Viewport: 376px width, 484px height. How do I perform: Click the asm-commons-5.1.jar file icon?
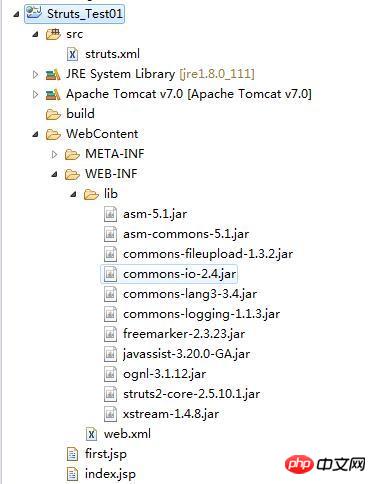coord(110,234)
